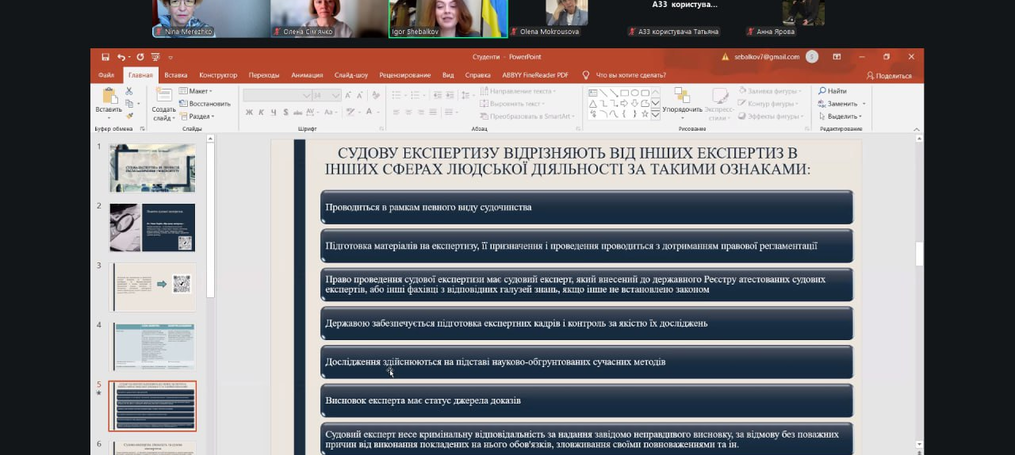Align text to the right
The width and height of the screenshot is (1015, 455).
(x=421, y=113)
